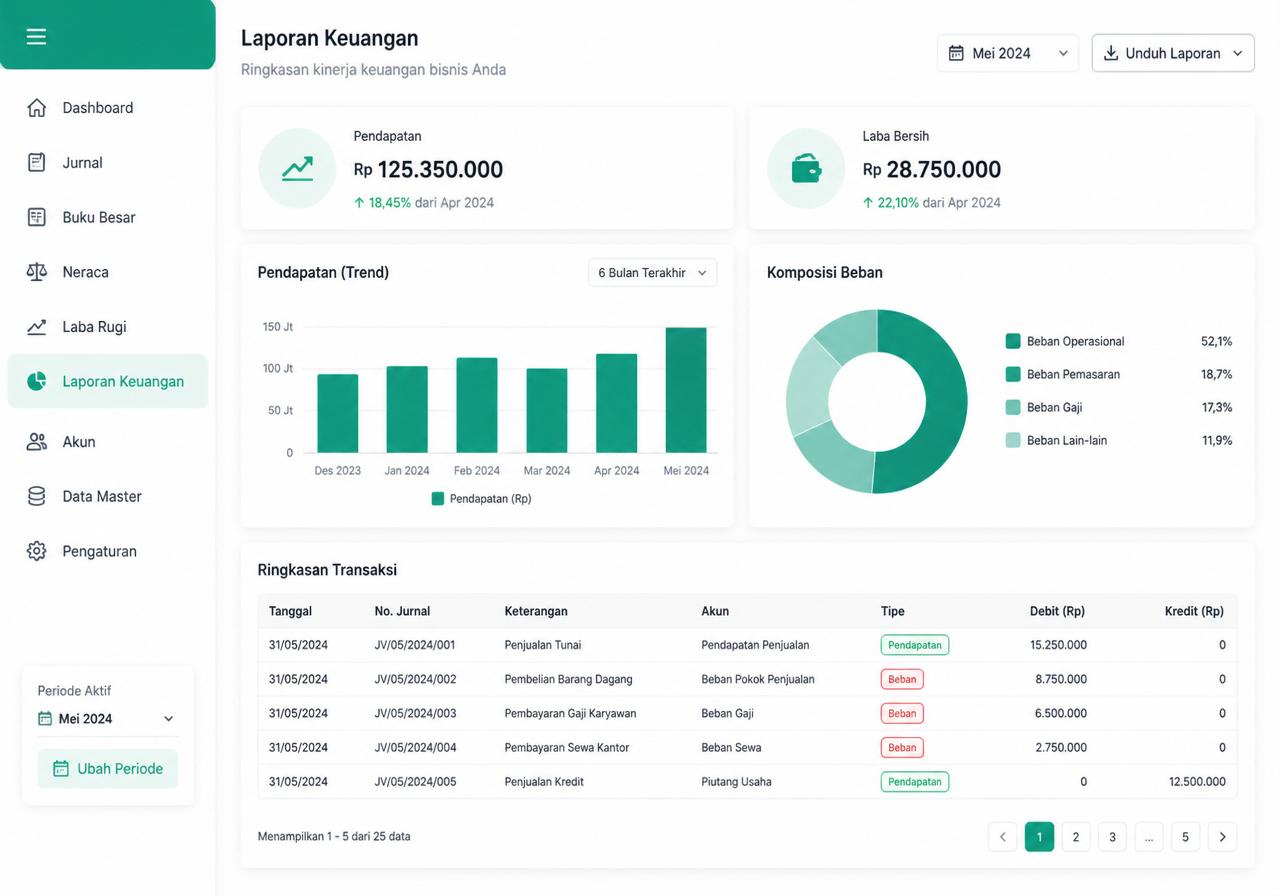Open Dashboard from the sidebar
Image resolution: width=1280 pixels, height=896 pixels.
pyautogui.click(x=108, y=108)
